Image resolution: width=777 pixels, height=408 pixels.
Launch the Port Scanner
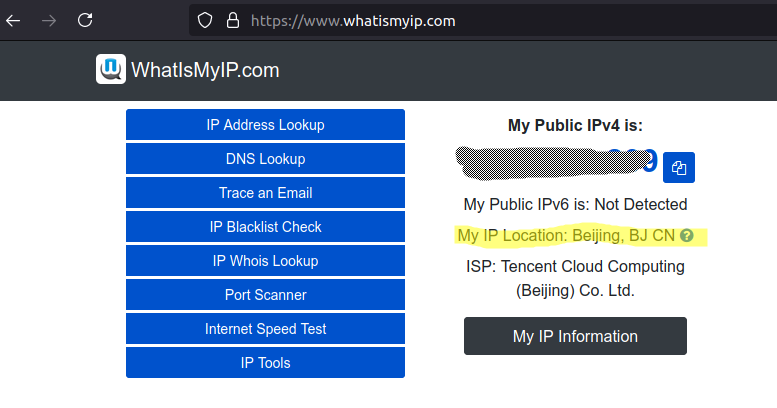click(265, 295)
